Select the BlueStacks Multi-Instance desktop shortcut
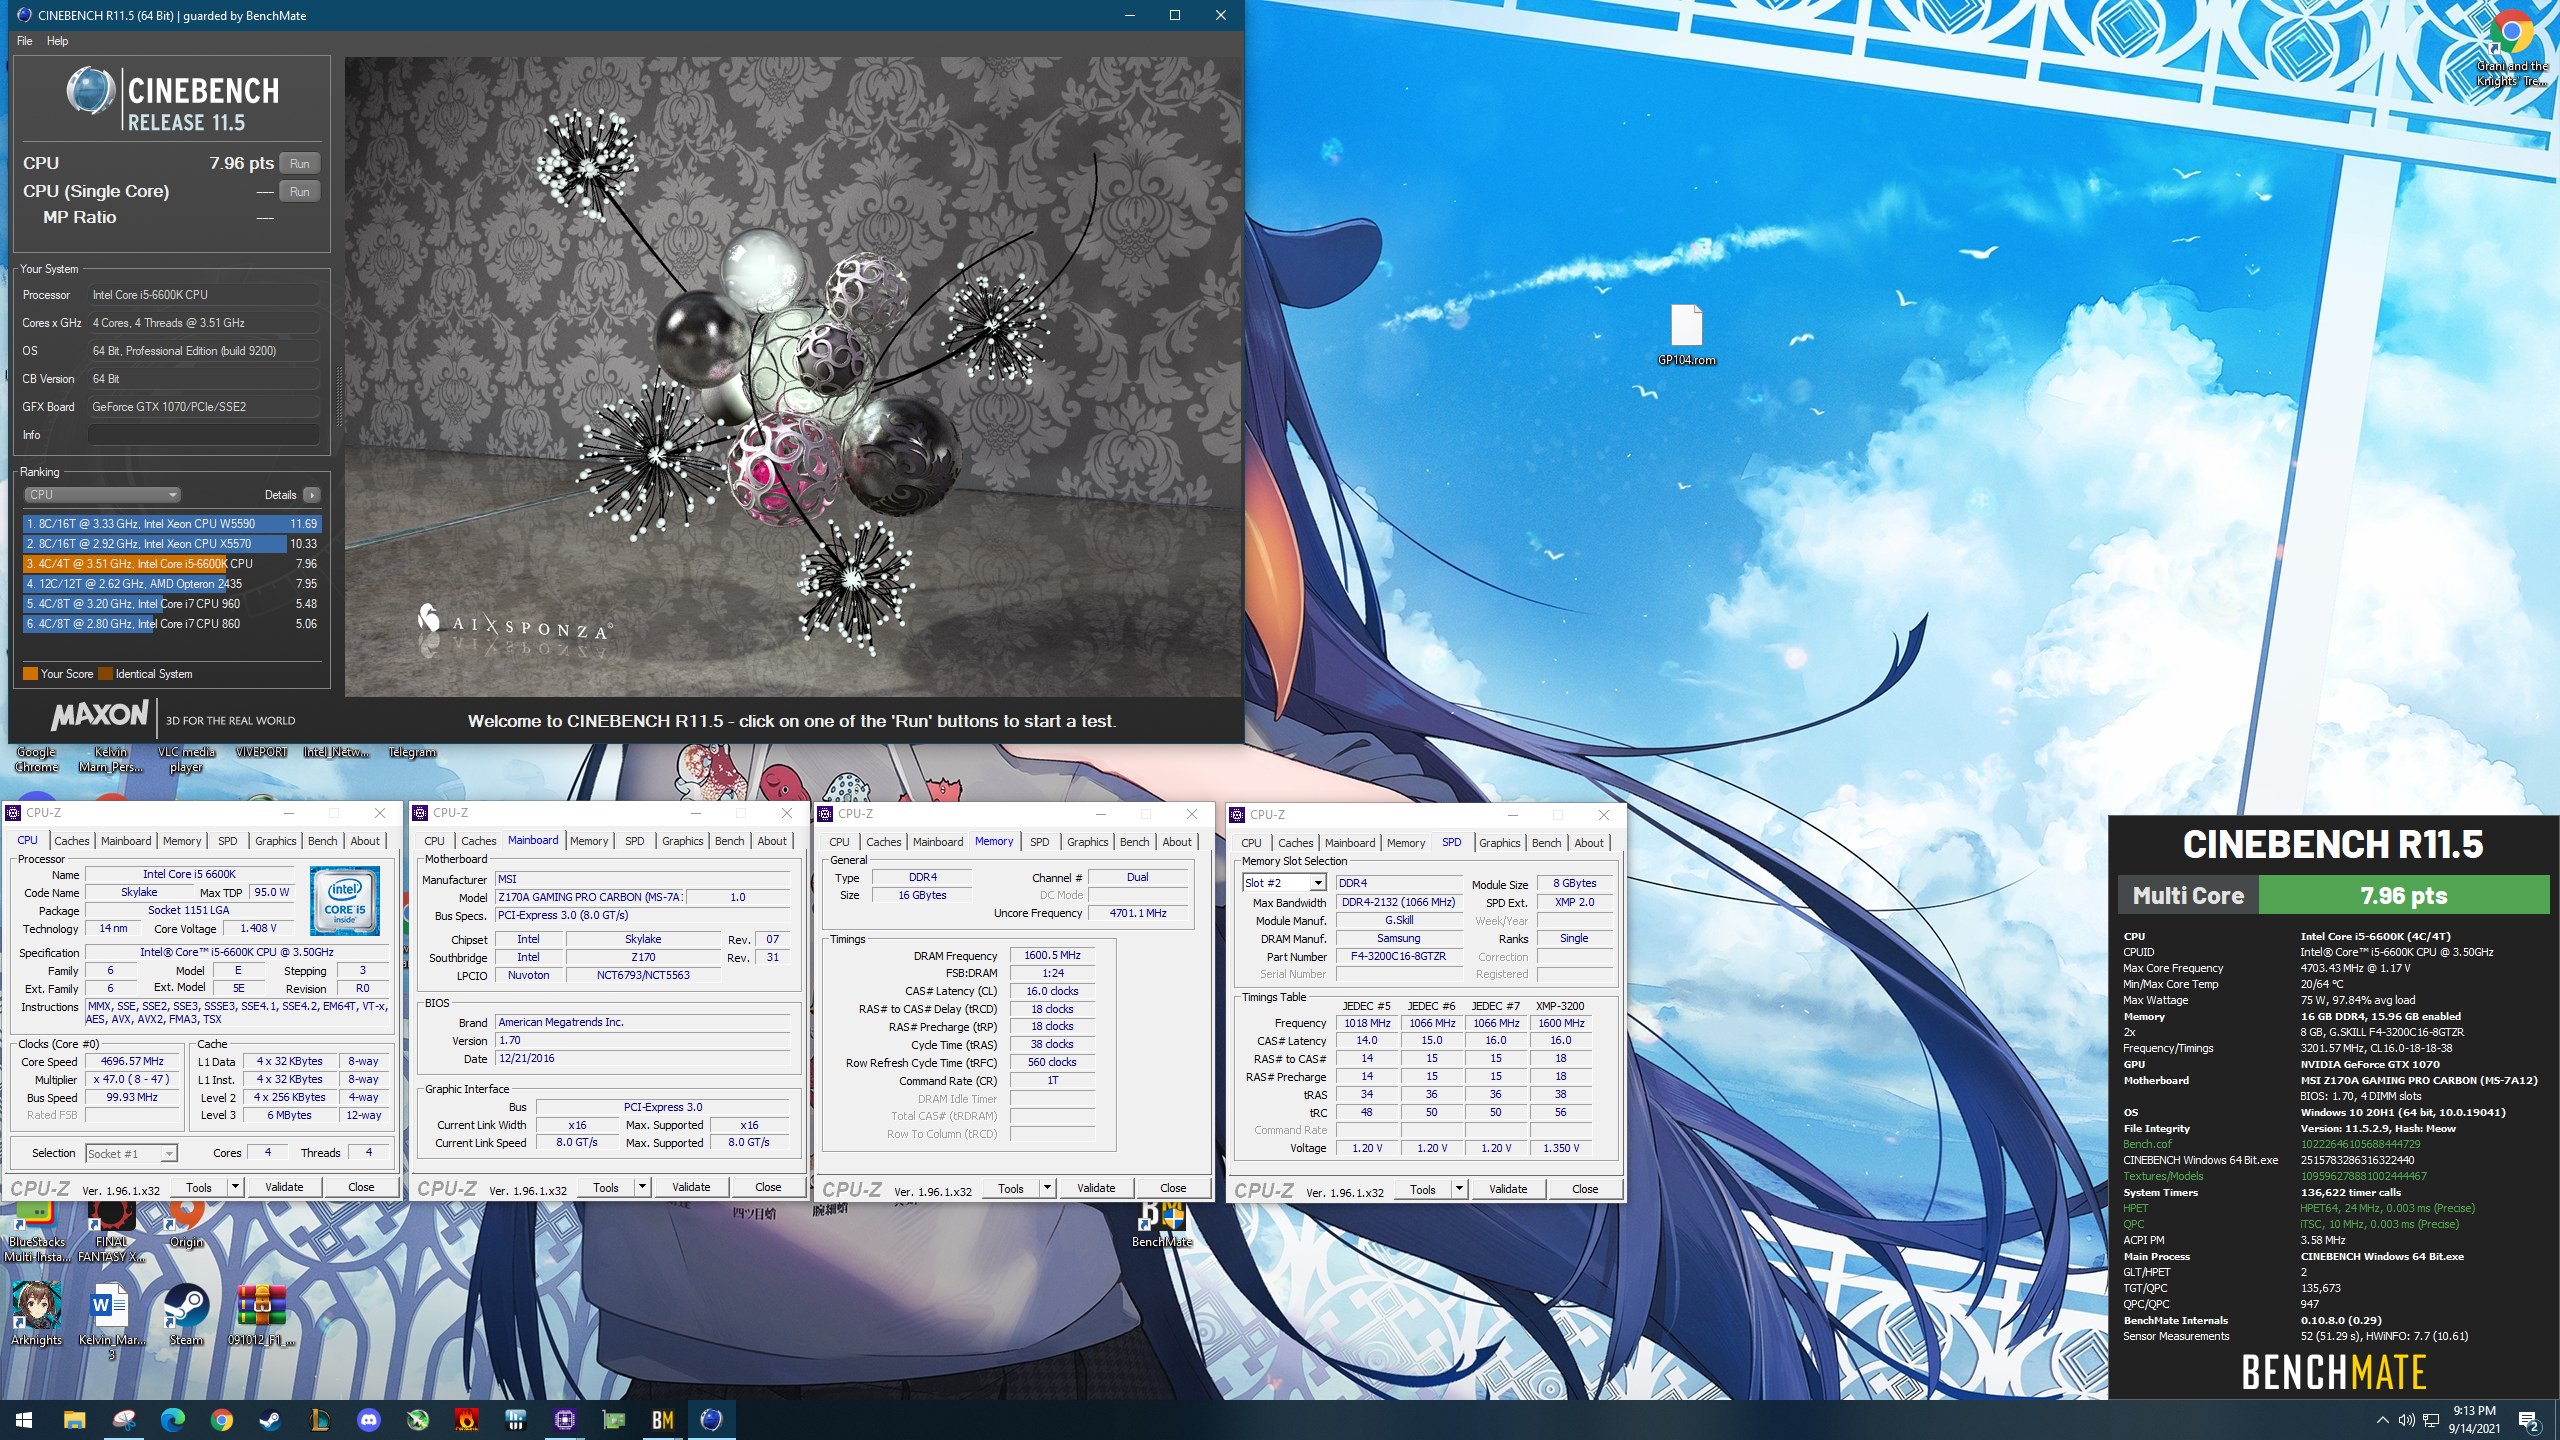Image resolution: width=2560 pixels, height=1440 pixels. click(x=37, y=1232)
